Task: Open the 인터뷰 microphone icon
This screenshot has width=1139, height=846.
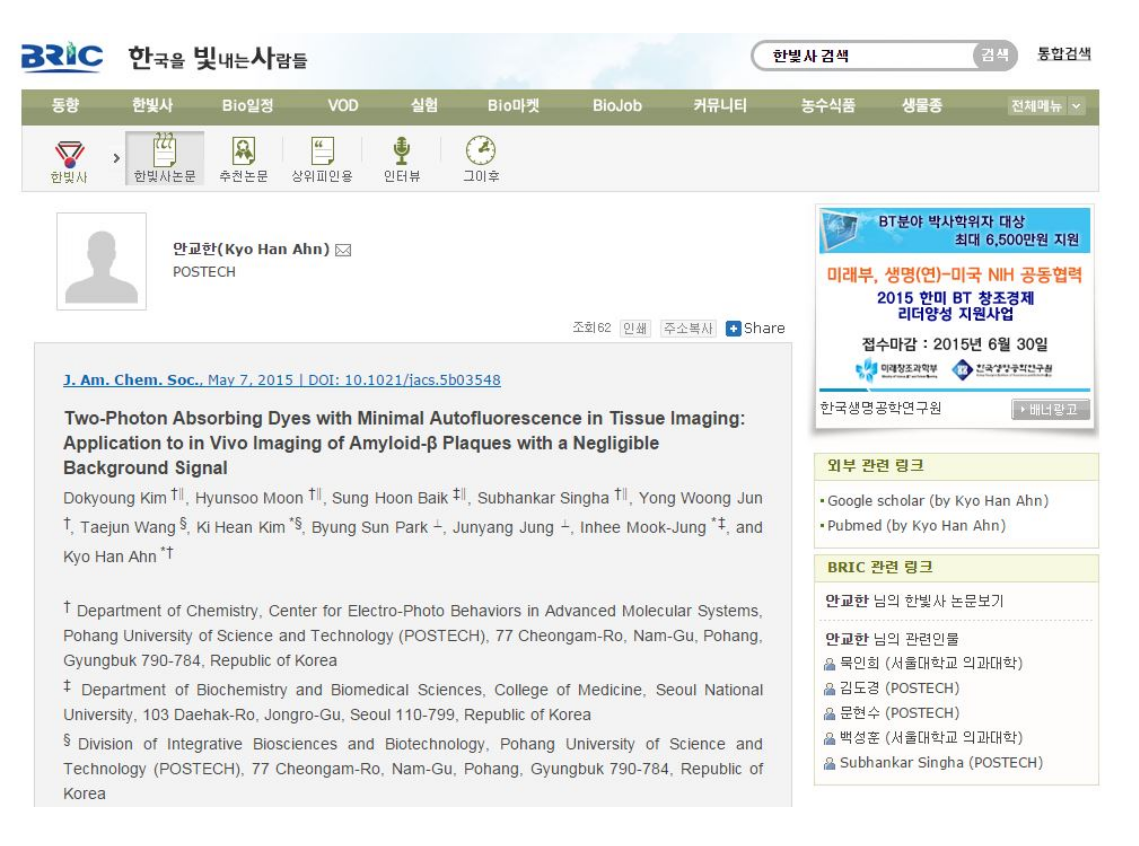Action: pyautogui.click(x=401, y=152)
